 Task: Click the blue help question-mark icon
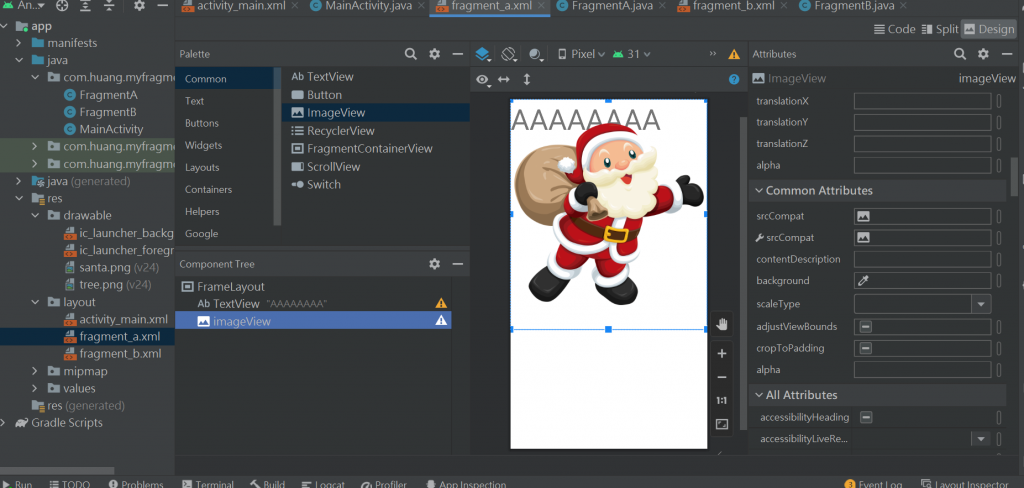734,80
